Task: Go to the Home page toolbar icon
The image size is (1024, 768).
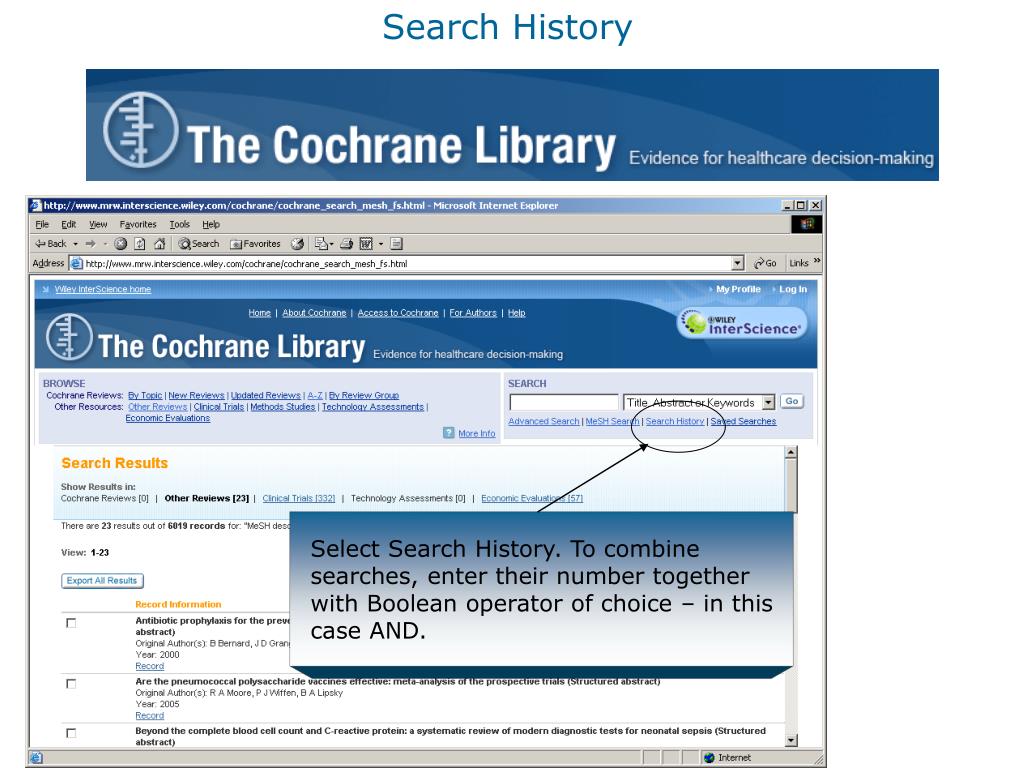Action: pos(159,244)
